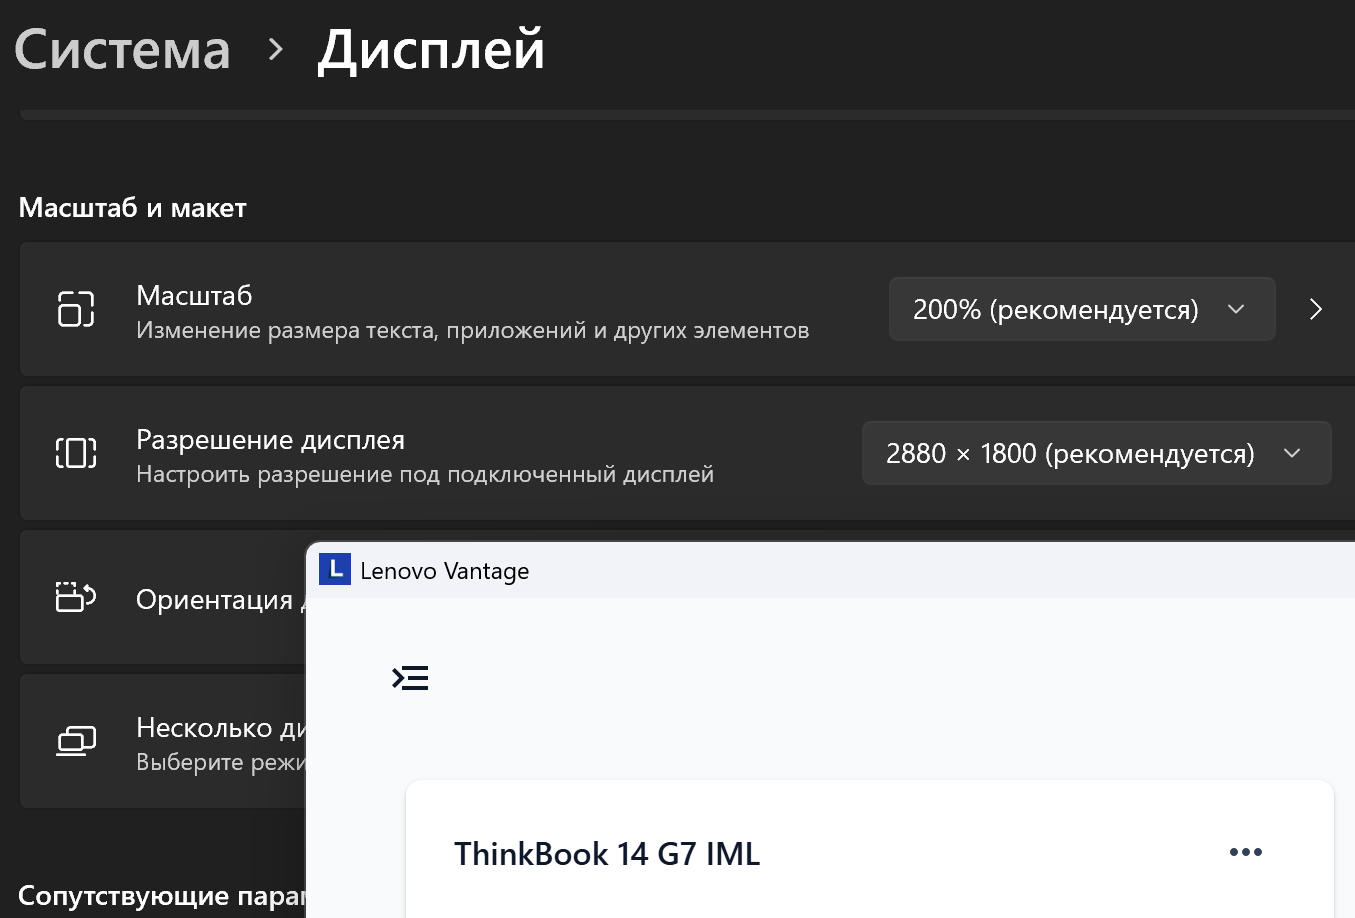
Task: Click the Масштаб и макет section heading
Action: click(132, 208)
